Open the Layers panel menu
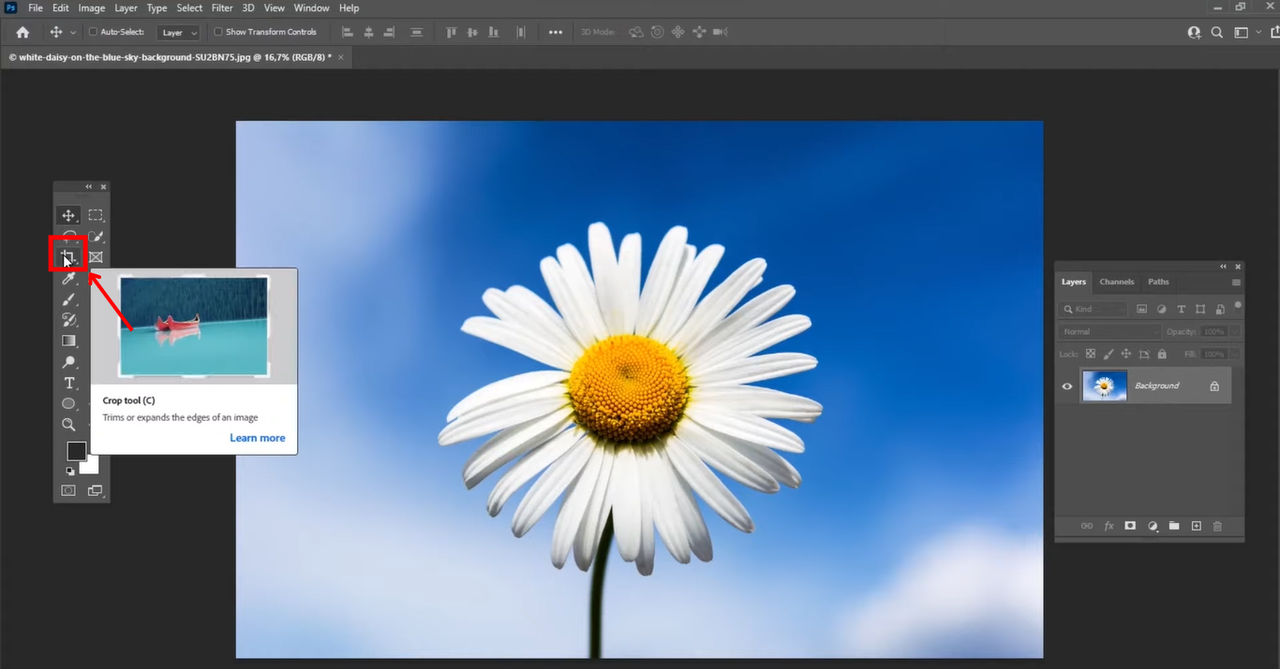The width and height of the screenshot is (1280, 669). 1236,282
